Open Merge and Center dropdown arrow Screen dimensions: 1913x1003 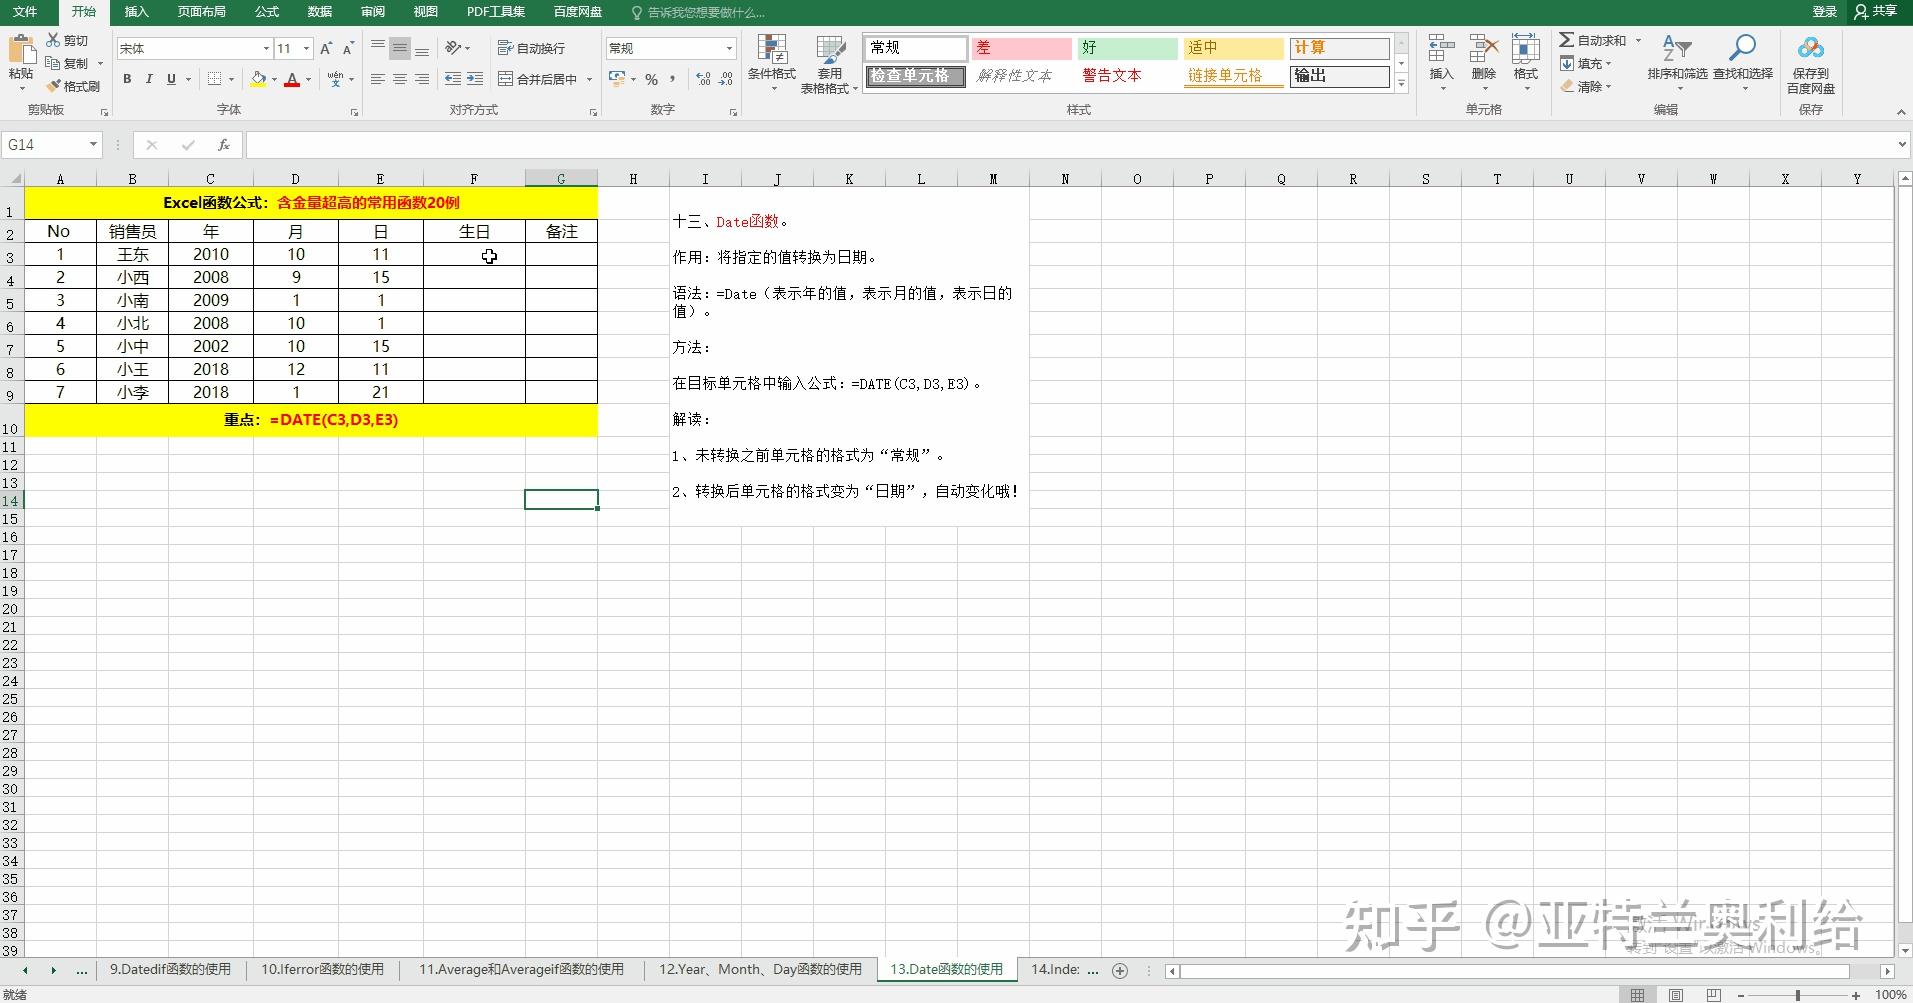point(589,79)
